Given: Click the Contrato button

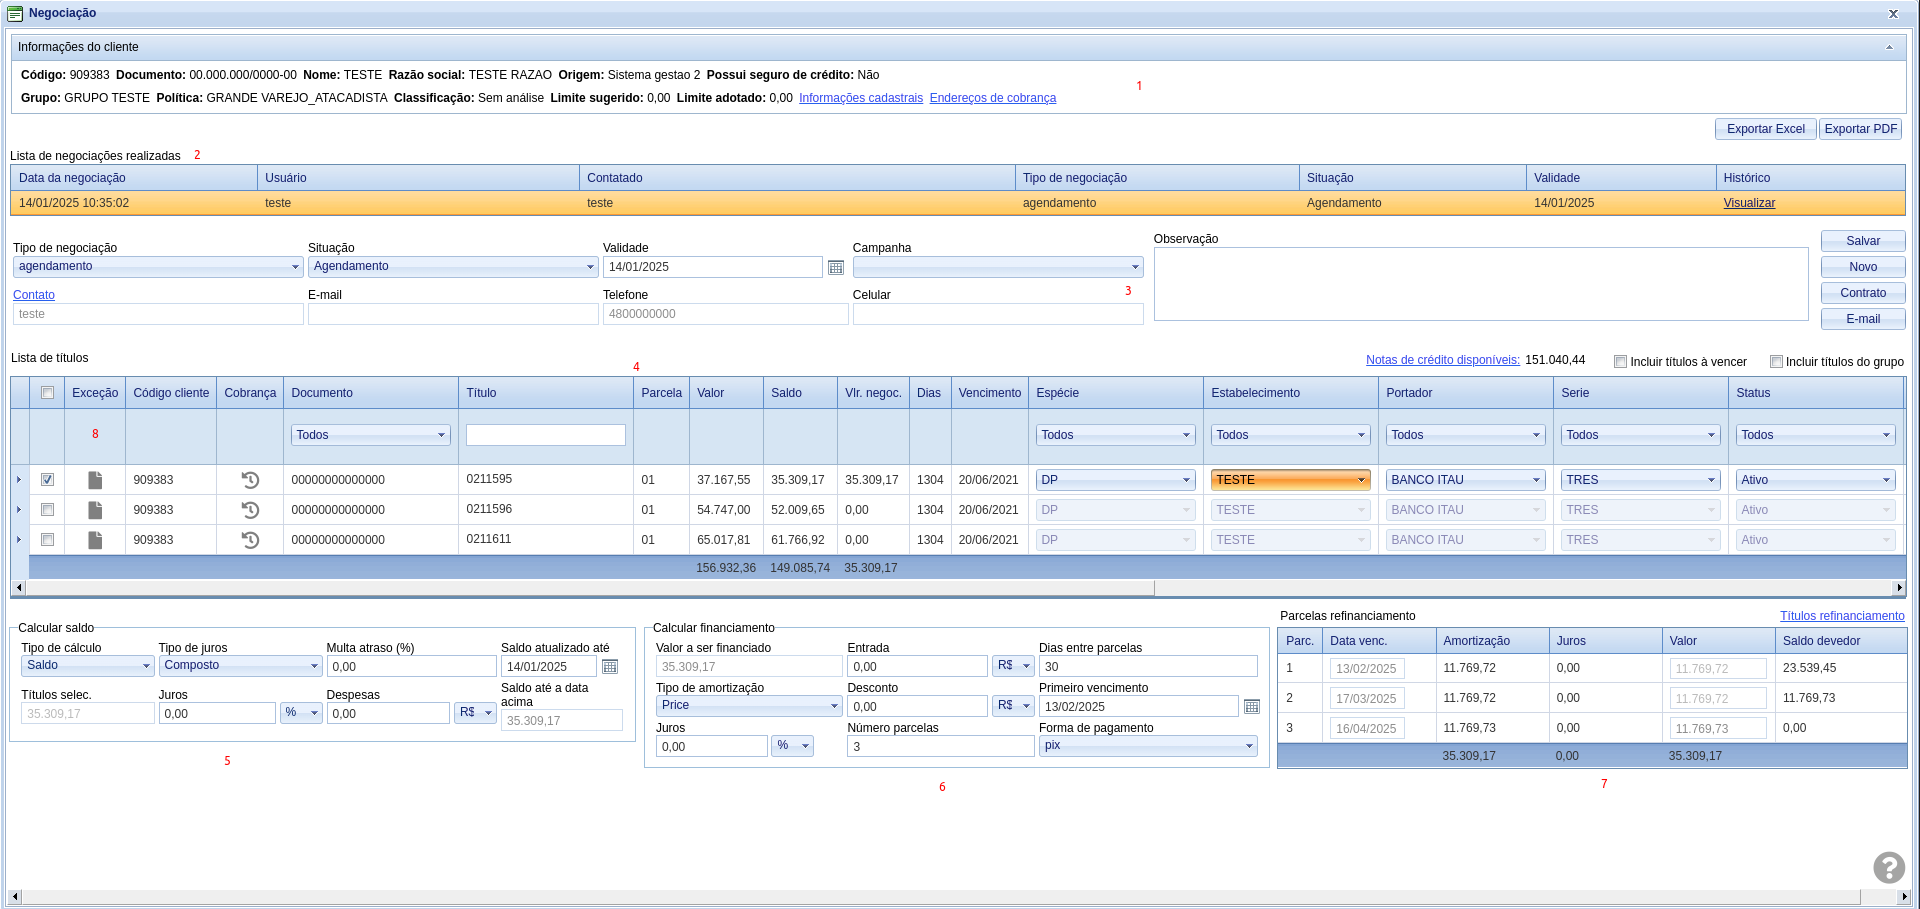Looking at the screenshot, I should (1863, 293).
